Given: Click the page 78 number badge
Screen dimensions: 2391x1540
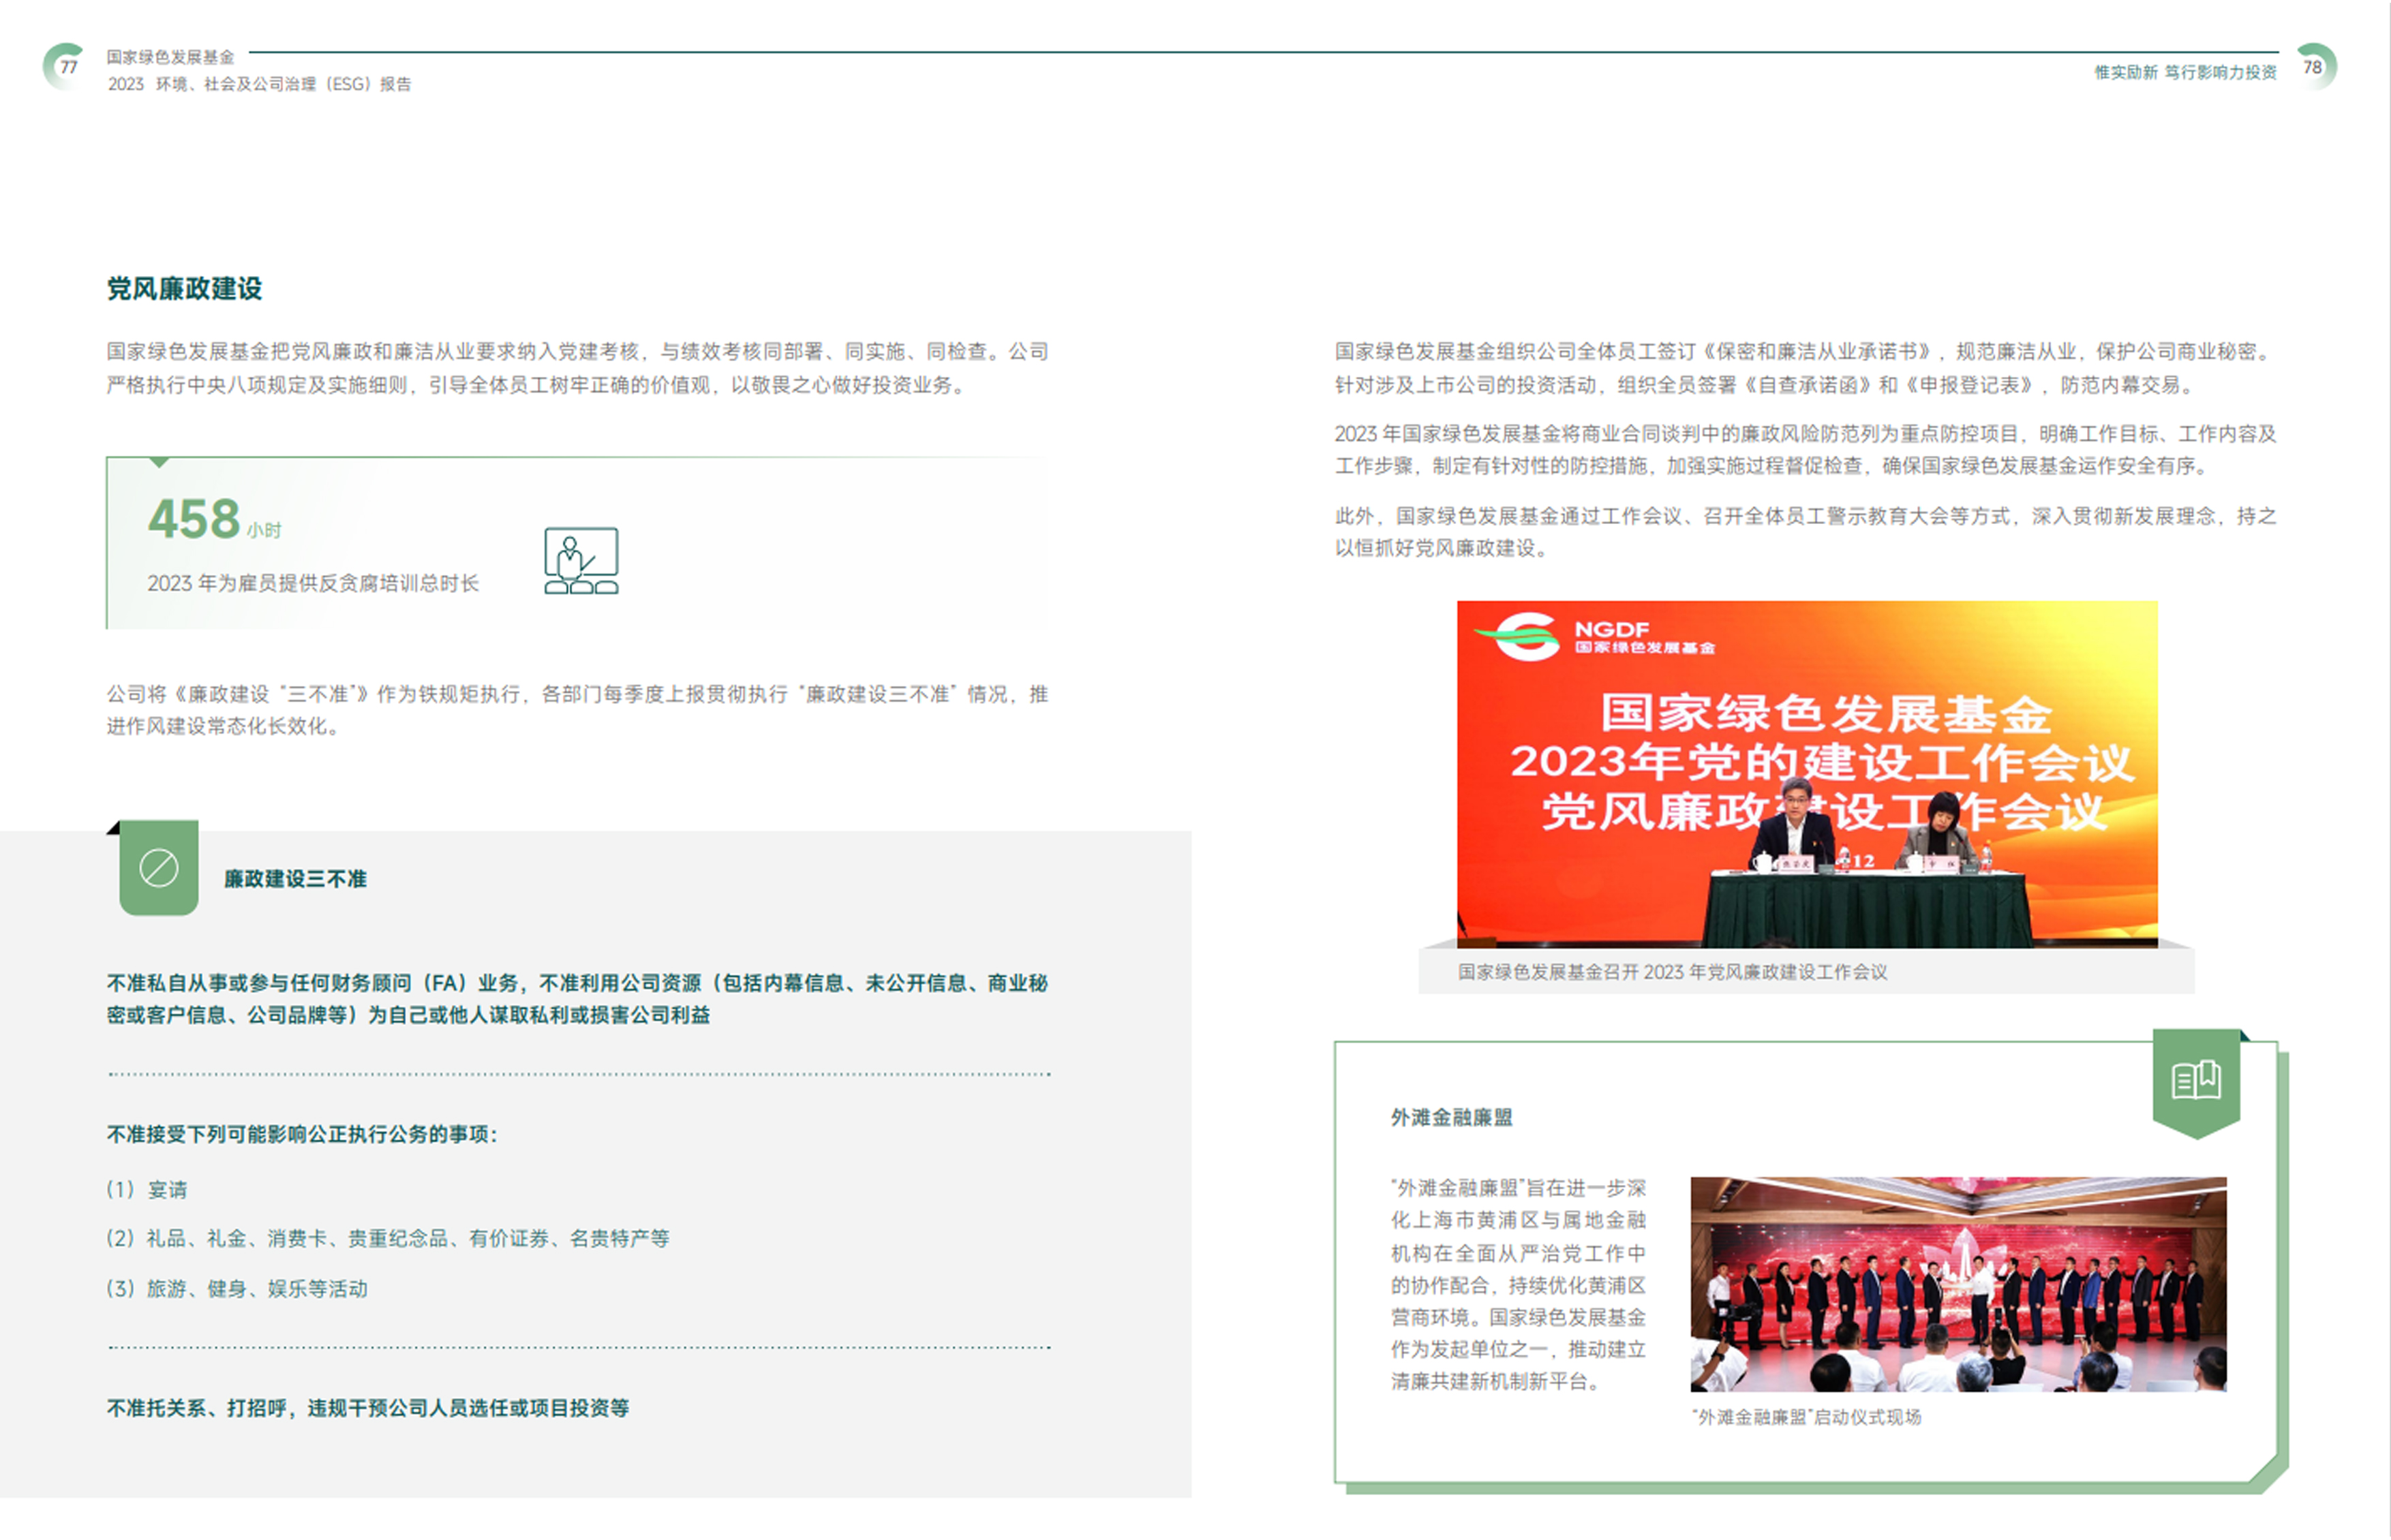Looking at the screenshot, I should [x=2314, y=67].
